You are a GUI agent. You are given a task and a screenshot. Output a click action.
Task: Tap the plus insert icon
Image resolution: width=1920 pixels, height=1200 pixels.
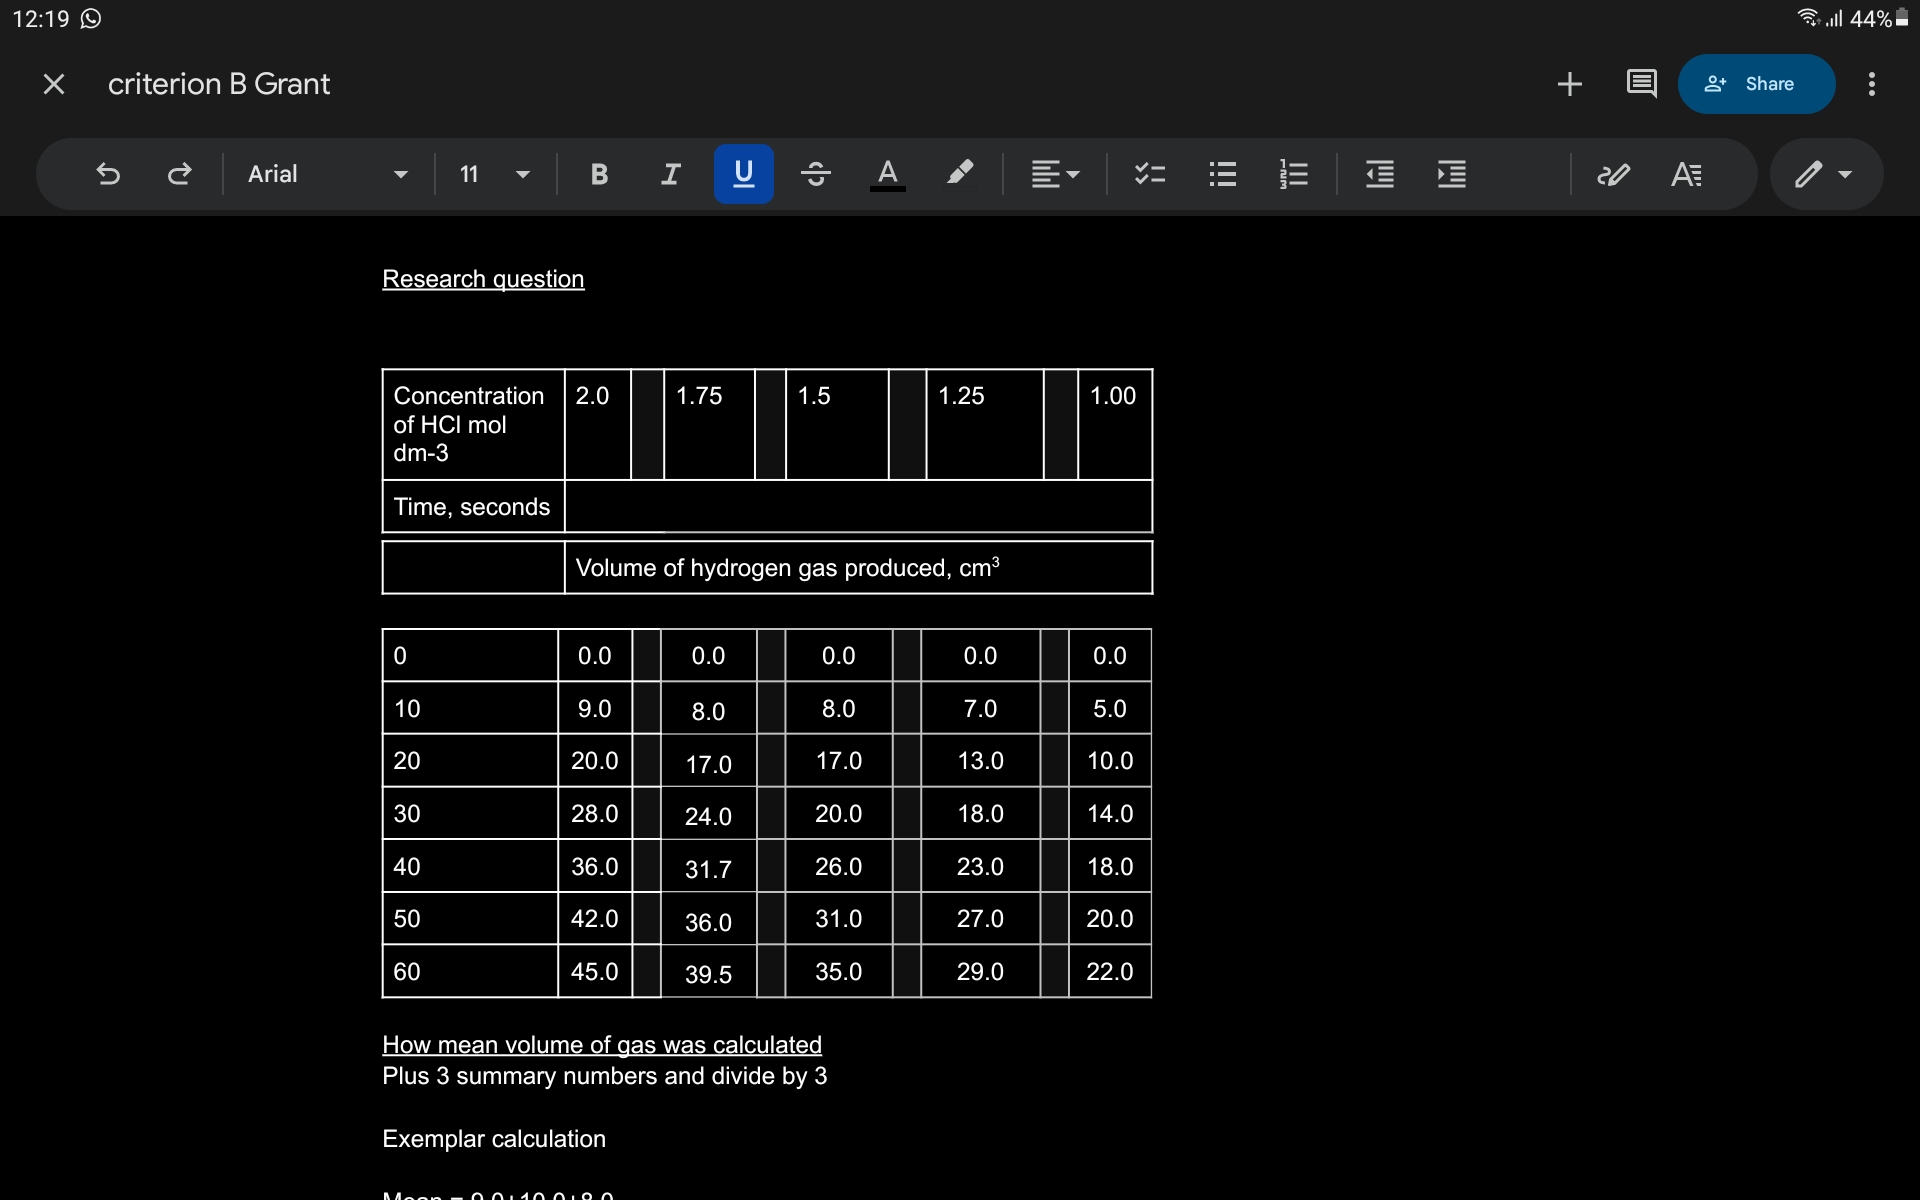coord(1570,84)
